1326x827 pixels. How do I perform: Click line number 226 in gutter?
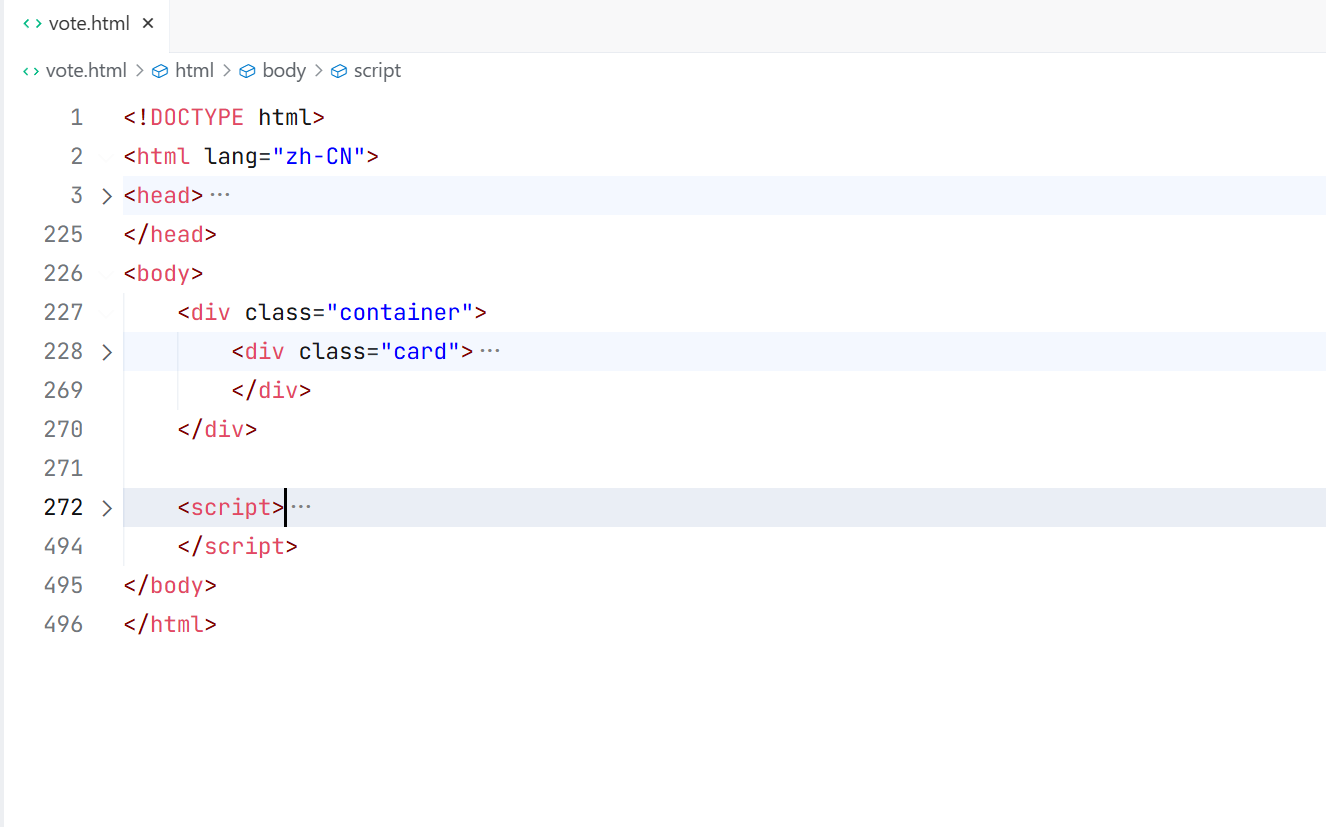[64, 273]
